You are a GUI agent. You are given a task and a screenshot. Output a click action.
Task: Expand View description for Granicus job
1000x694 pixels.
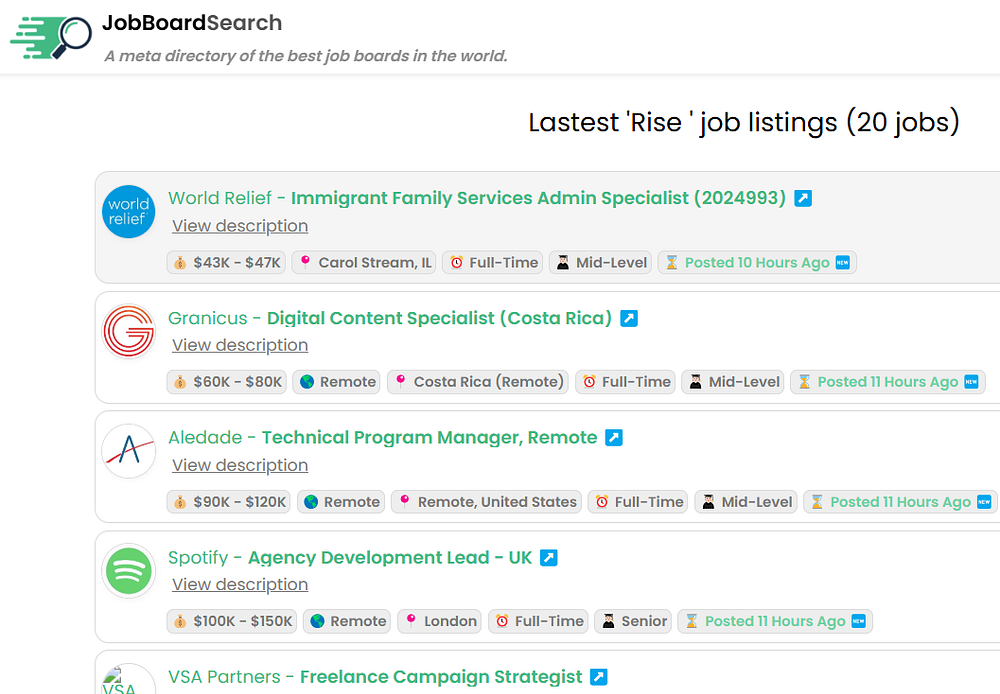click(x=240, y=345)
